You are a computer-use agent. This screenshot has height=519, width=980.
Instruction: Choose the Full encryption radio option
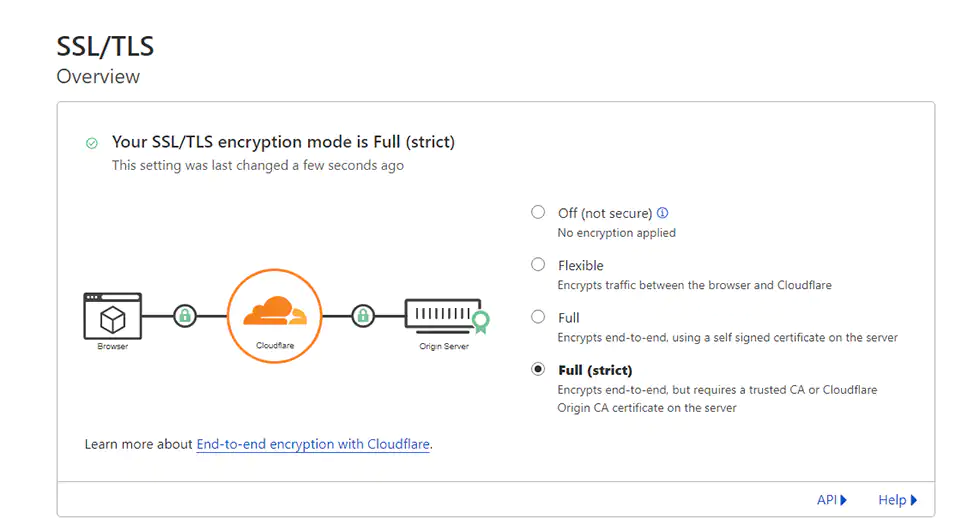tap(538, 317)
